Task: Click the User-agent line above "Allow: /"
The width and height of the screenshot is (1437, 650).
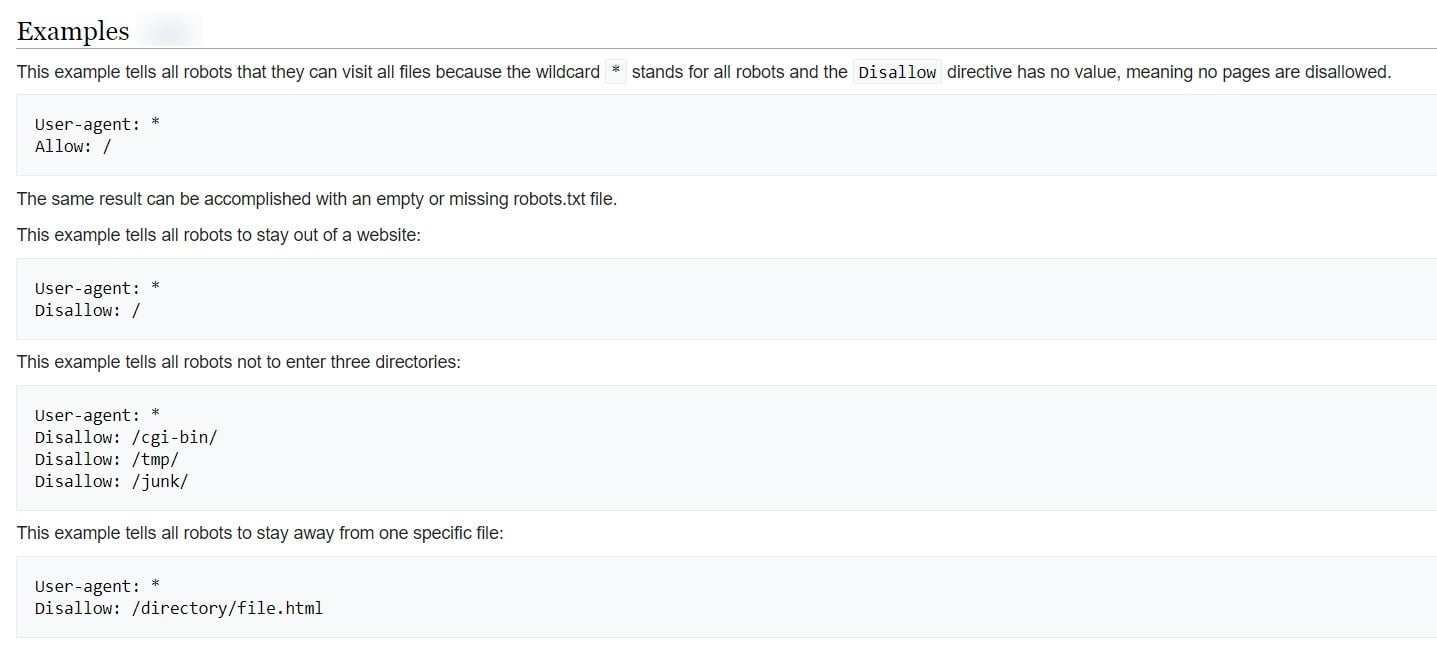Action: (97, 124)
